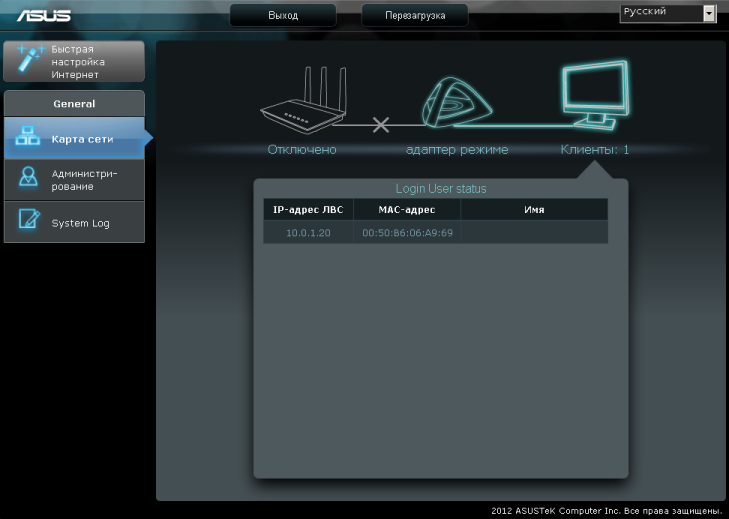Select the 10.0.1.20 IP cell
The height and width of the screenshot is (519, 729).
308,233
